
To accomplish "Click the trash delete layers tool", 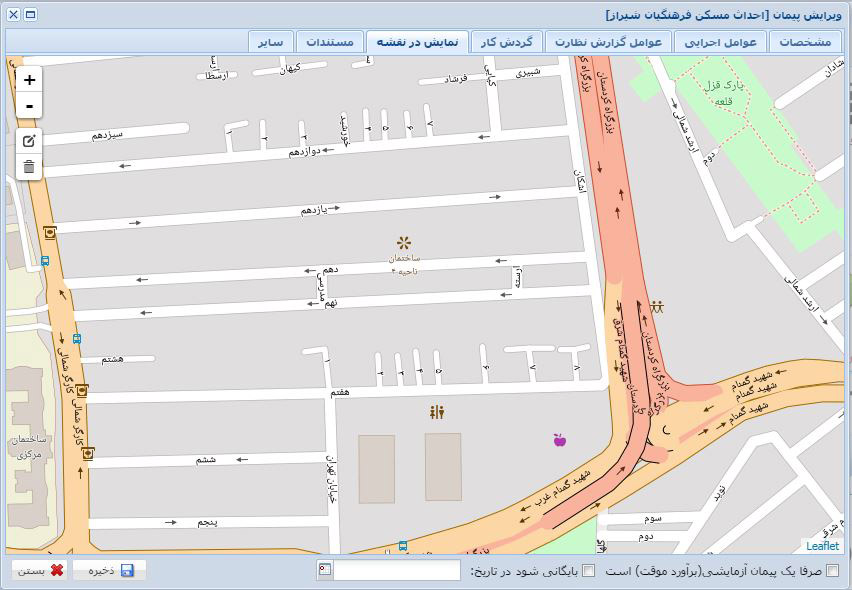I will pyautogui.click(x=29, y=167).
